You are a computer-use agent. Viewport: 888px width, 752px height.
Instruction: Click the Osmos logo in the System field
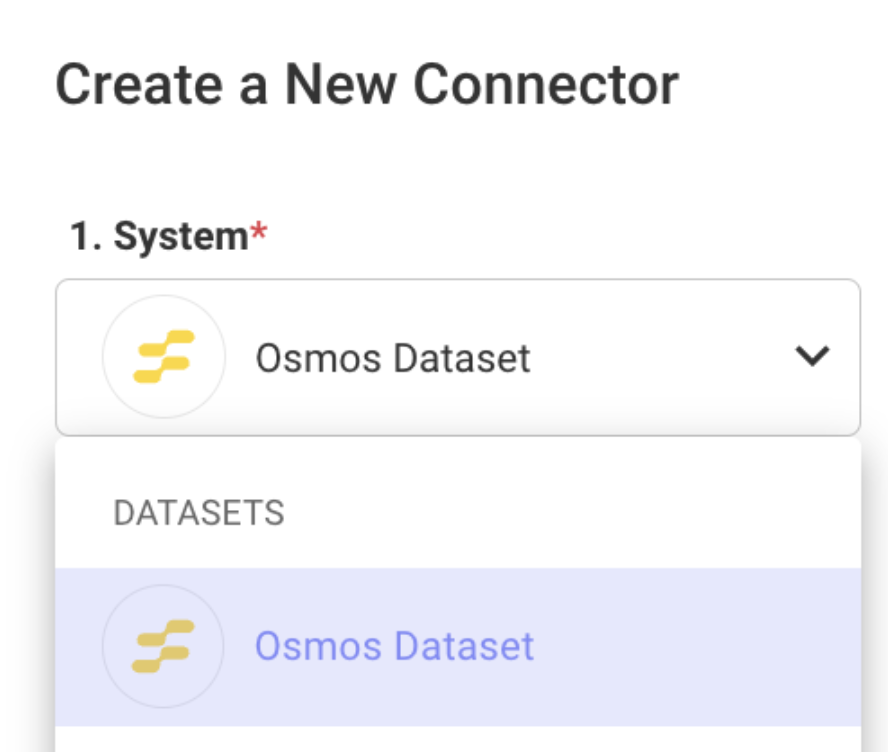(163, 356)
